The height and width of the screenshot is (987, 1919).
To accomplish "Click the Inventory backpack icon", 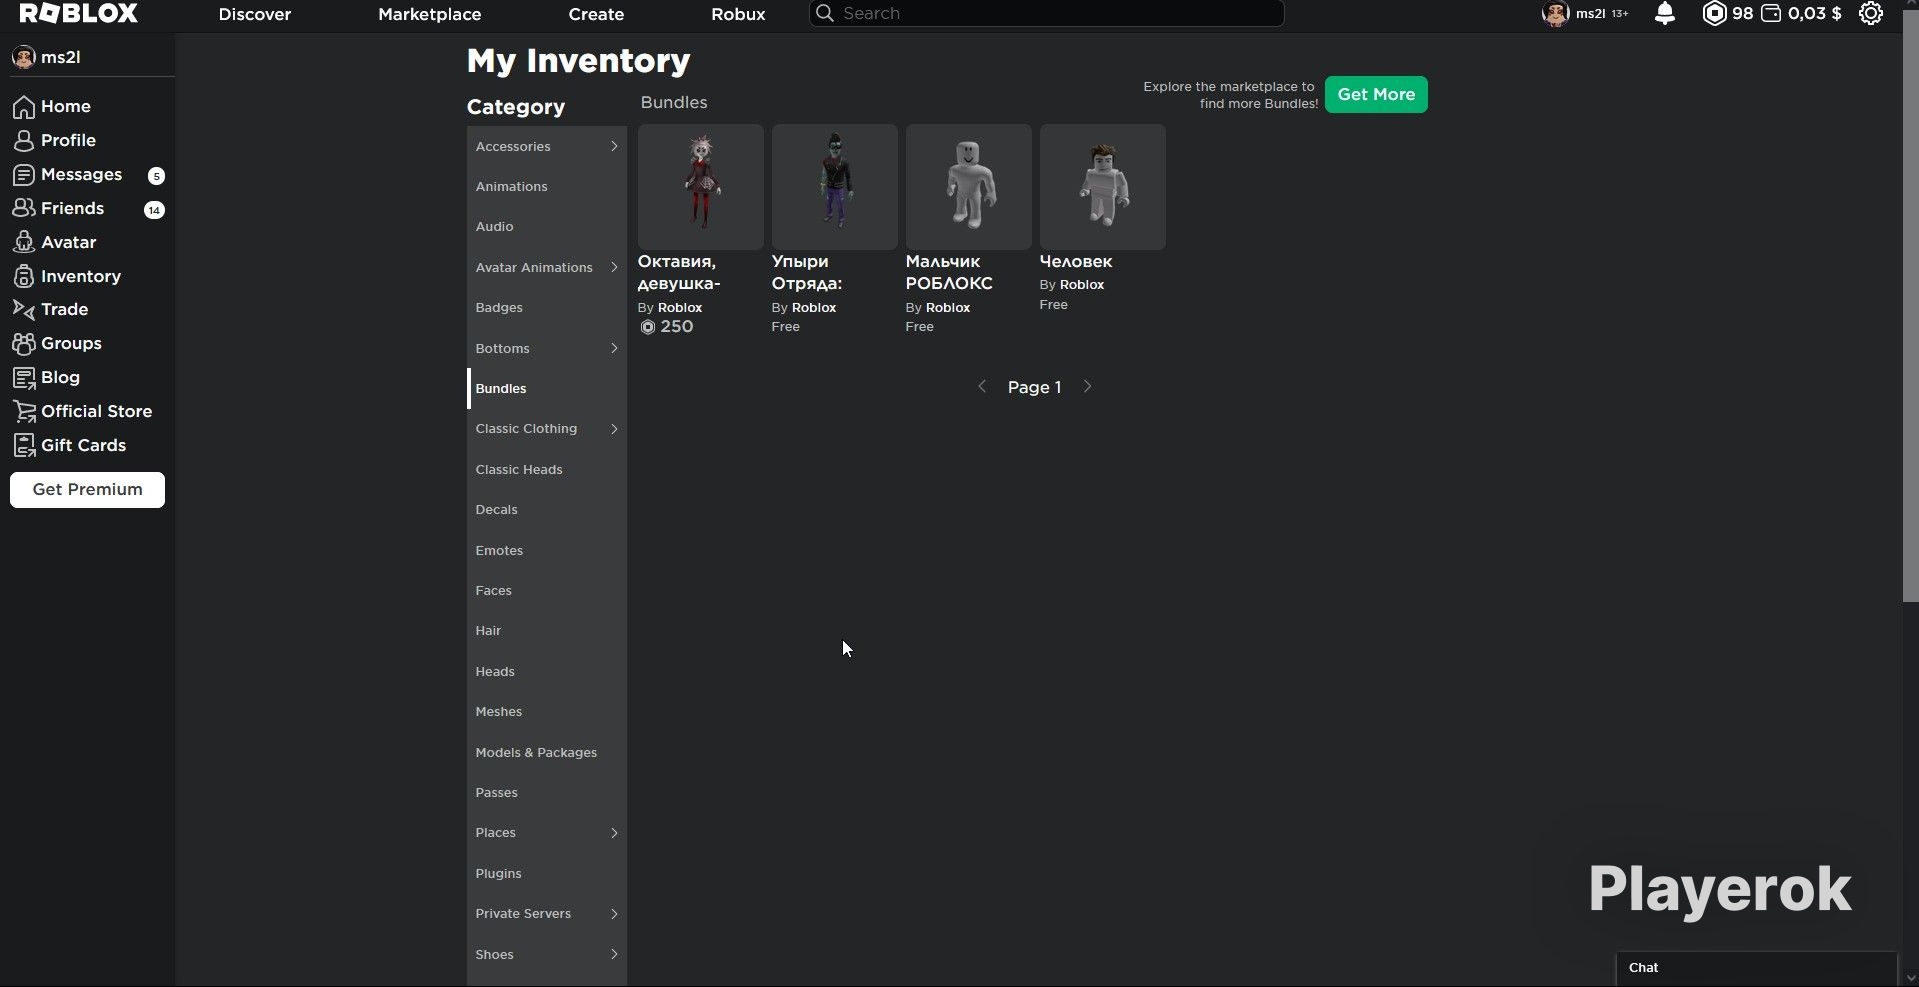I will pos(24,276).
